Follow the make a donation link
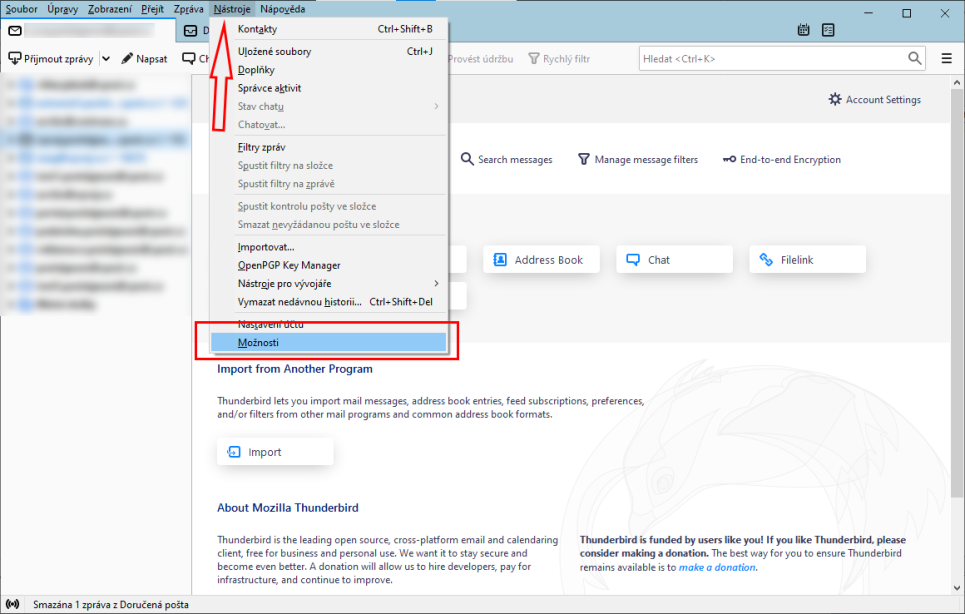965x614 pixels. click(717, 567)
